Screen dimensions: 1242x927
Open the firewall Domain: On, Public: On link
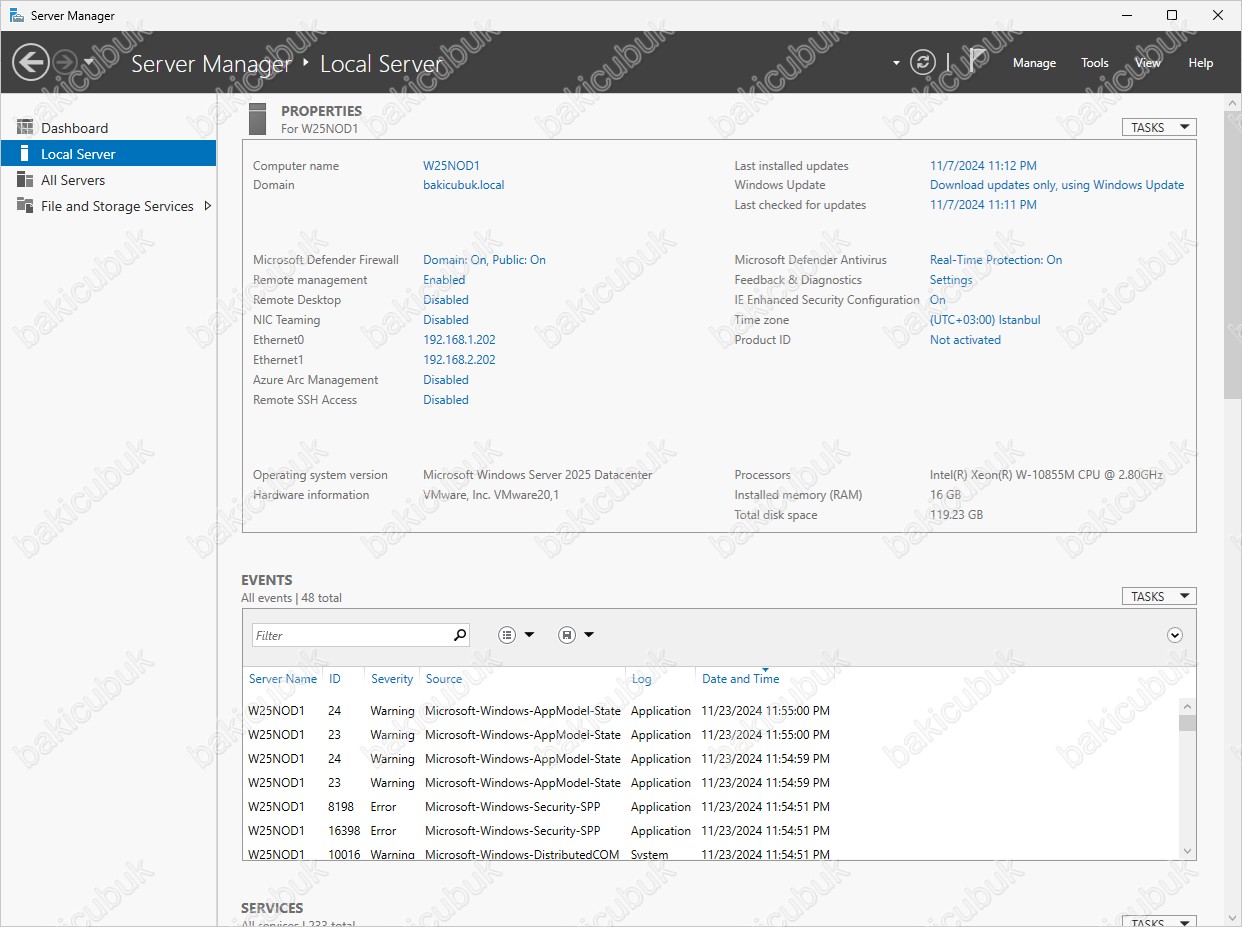(x=484, y=260)
